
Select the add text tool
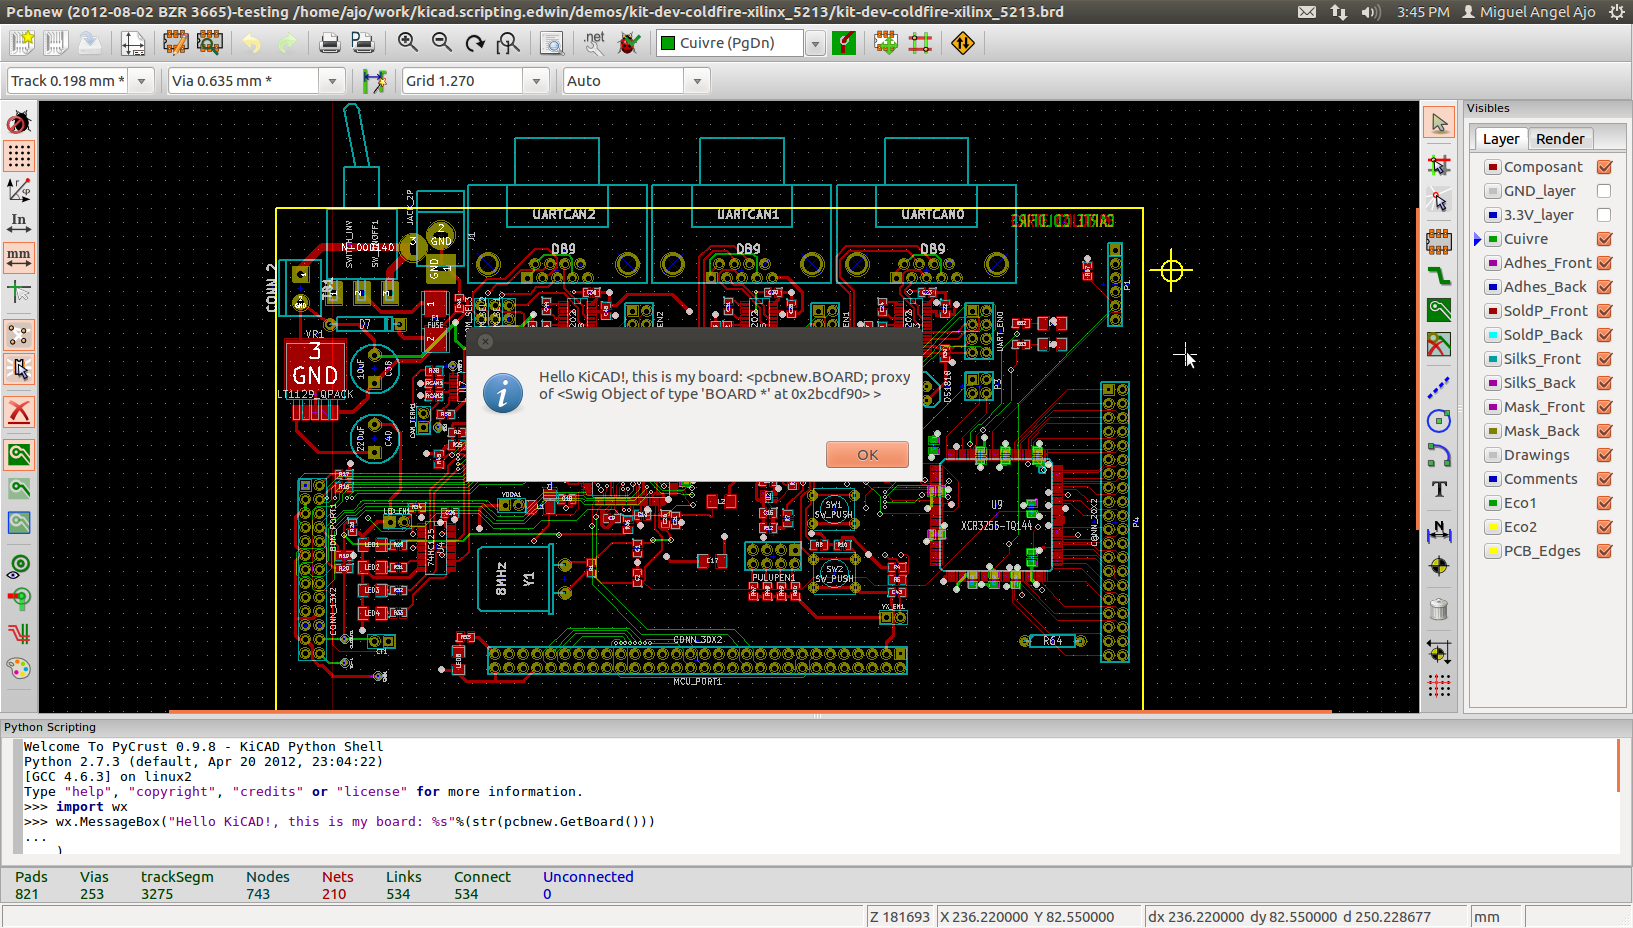click(1439, 489)
